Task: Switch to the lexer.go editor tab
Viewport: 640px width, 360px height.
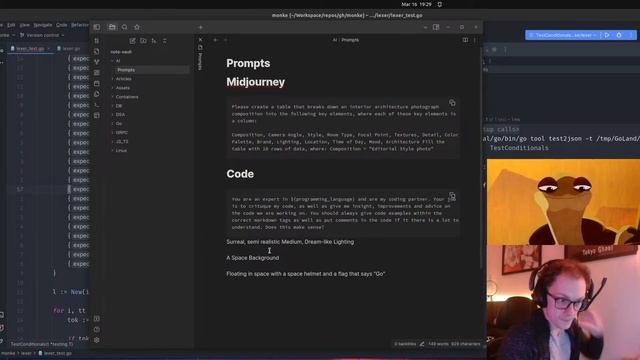Action: tap(69, 48)
